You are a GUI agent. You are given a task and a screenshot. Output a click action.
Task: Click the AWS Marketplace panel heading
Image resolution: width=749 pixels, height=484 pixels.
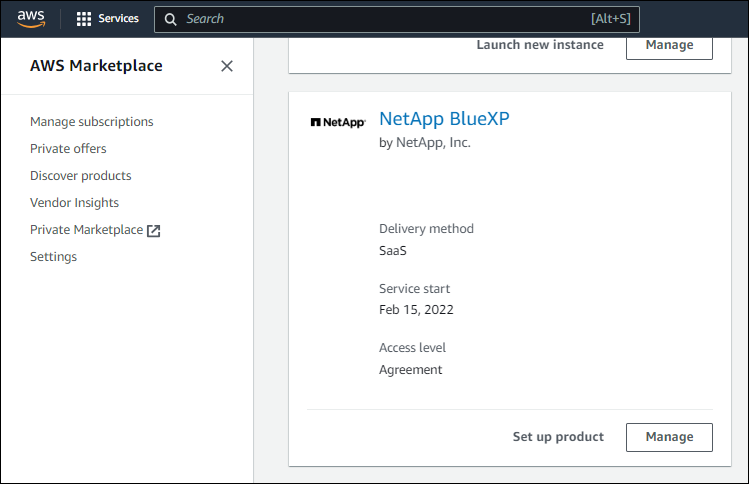[x=96, y=66]
